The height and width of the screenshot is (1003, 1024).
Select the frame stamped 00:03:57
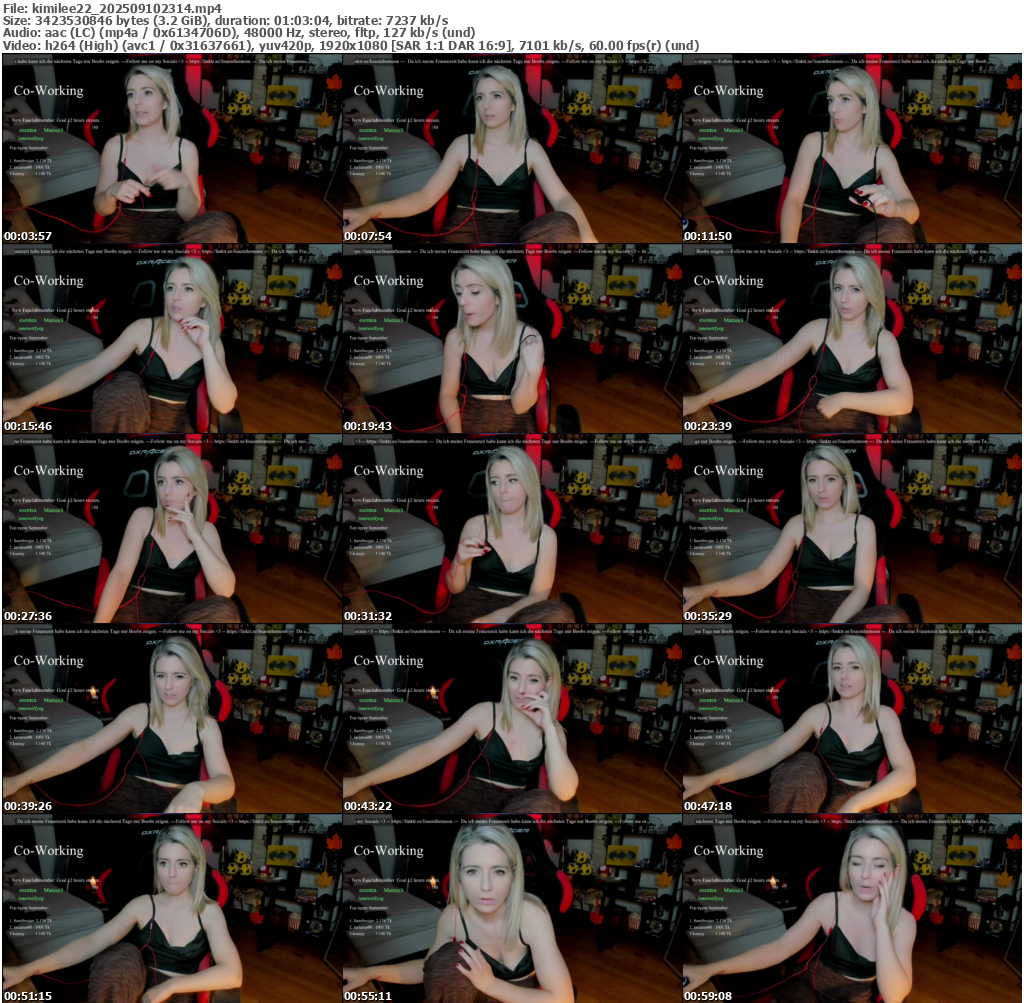172,149
